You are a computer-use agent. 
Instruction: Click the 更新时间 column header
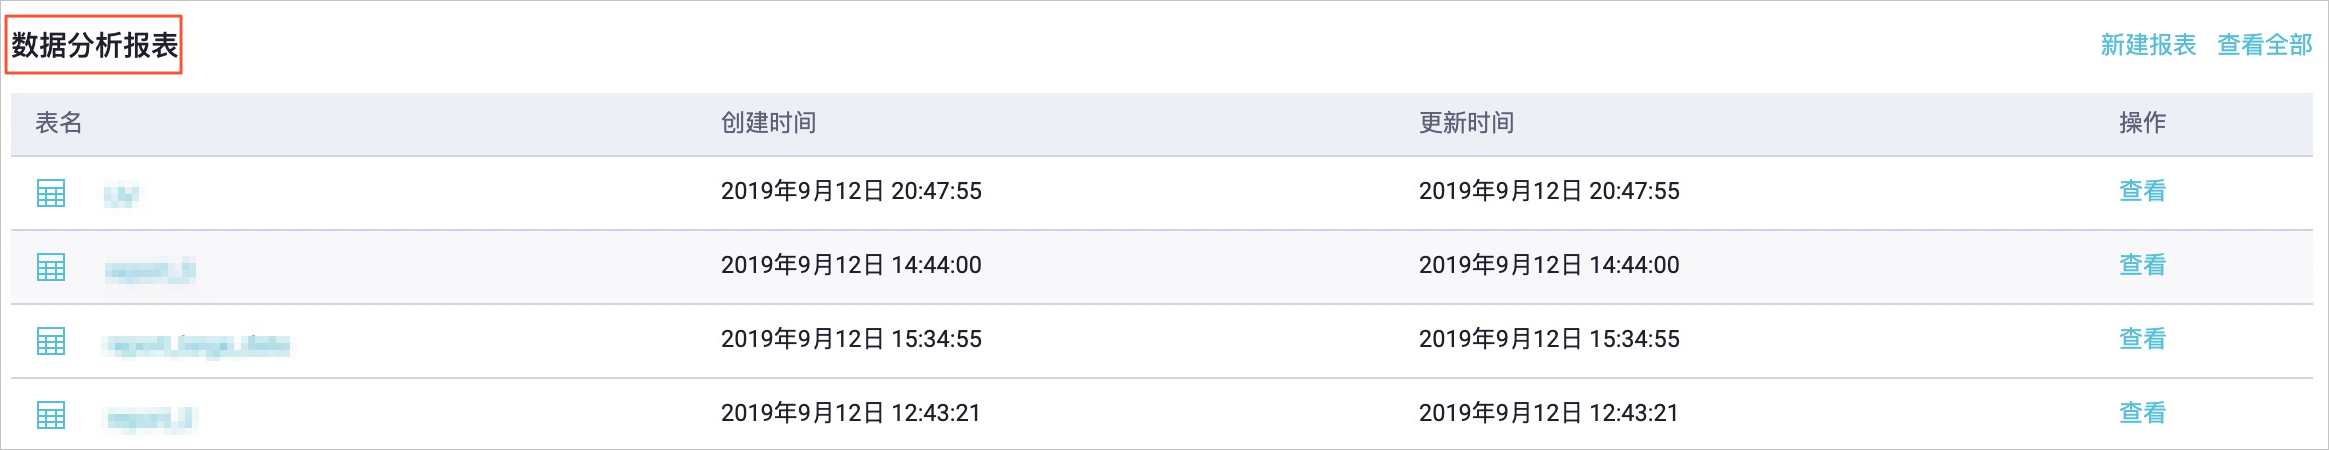1467,123
